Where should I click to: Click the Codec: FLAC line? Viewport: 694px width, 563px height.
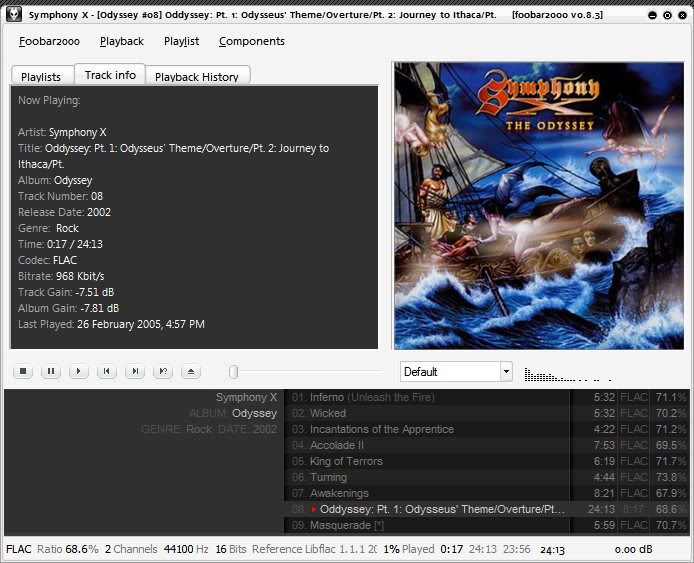click(47, 260)
